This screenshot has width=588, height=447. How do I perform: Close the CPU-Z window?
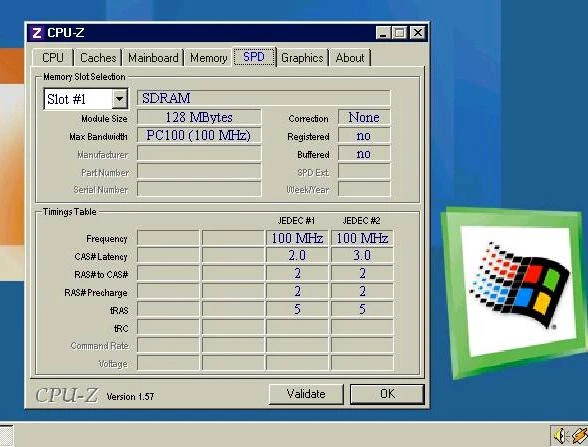coord(417,33)
